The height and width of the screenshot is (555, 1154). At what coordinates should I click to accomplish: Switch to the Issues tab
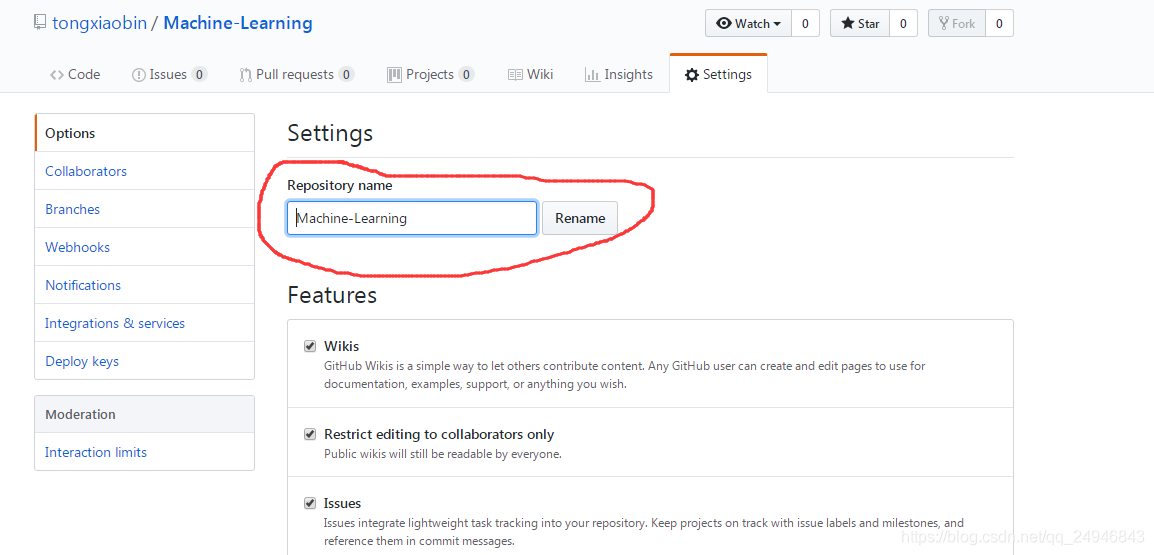click(169, 74)
